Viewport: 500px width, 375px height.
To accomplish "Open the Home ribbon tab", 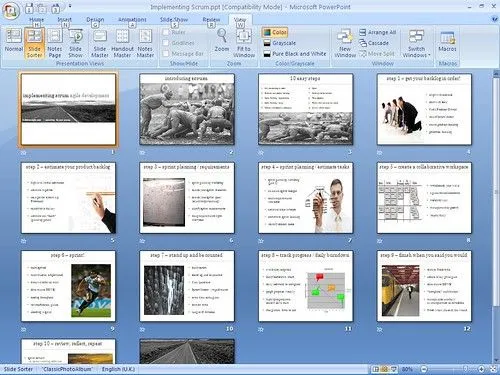I will pyautogui.click(x=36, y=20).
